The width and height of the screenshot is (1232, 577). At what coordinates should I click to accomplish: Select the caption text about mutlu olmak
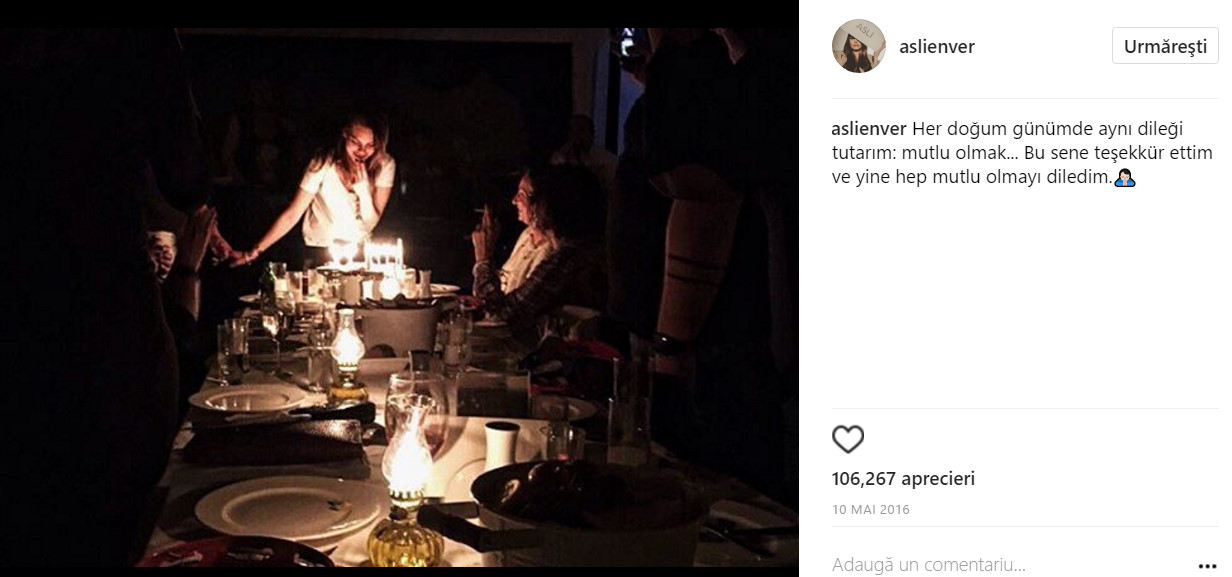(x=1020, y=153)
